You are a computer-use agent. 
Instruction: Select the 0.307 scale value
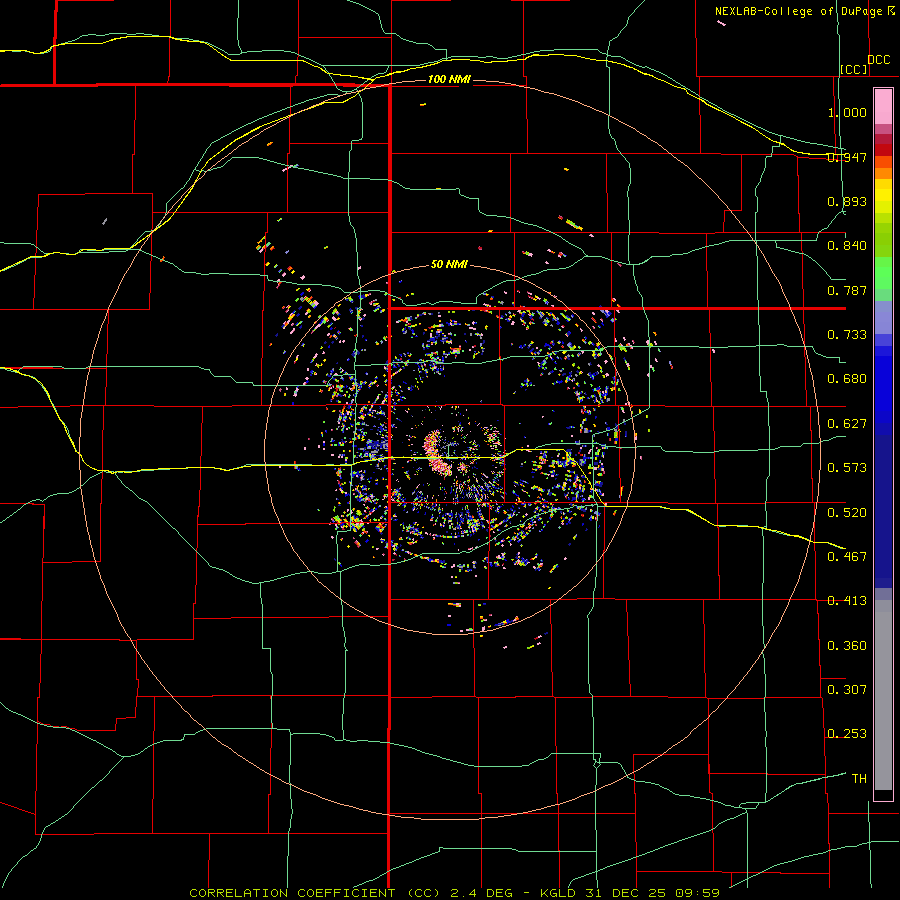coord(847,689)
